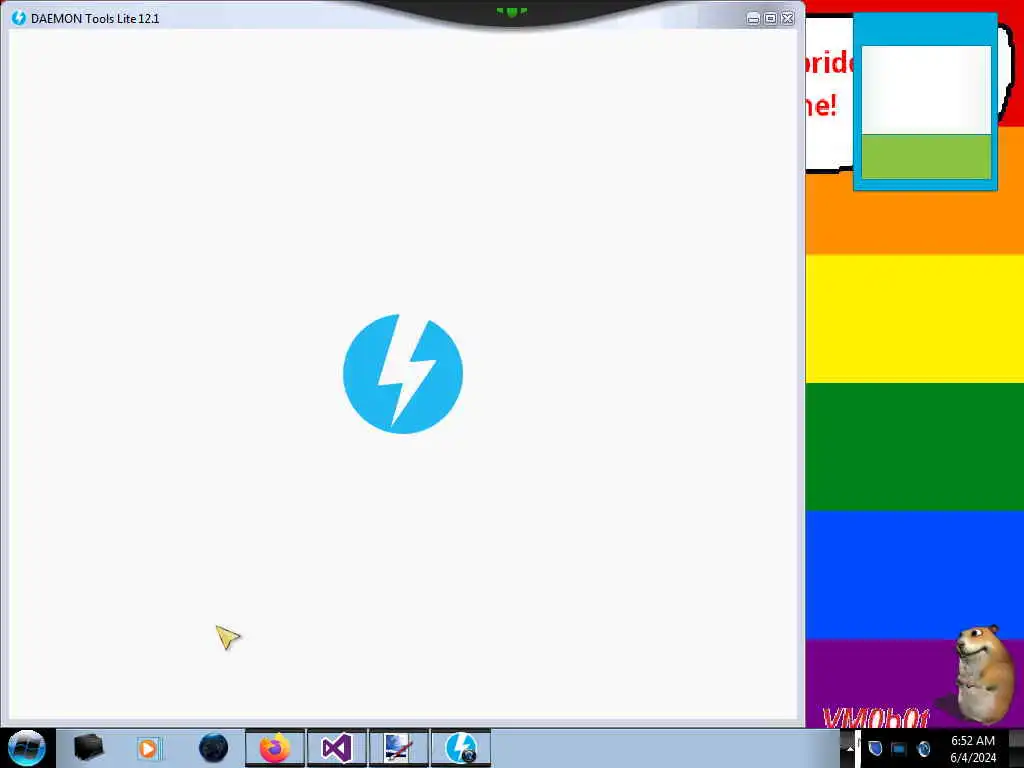Click the hamster figure on desktop
The width and height of the screenshot is (1024, 768).
[x=984, y=674]
